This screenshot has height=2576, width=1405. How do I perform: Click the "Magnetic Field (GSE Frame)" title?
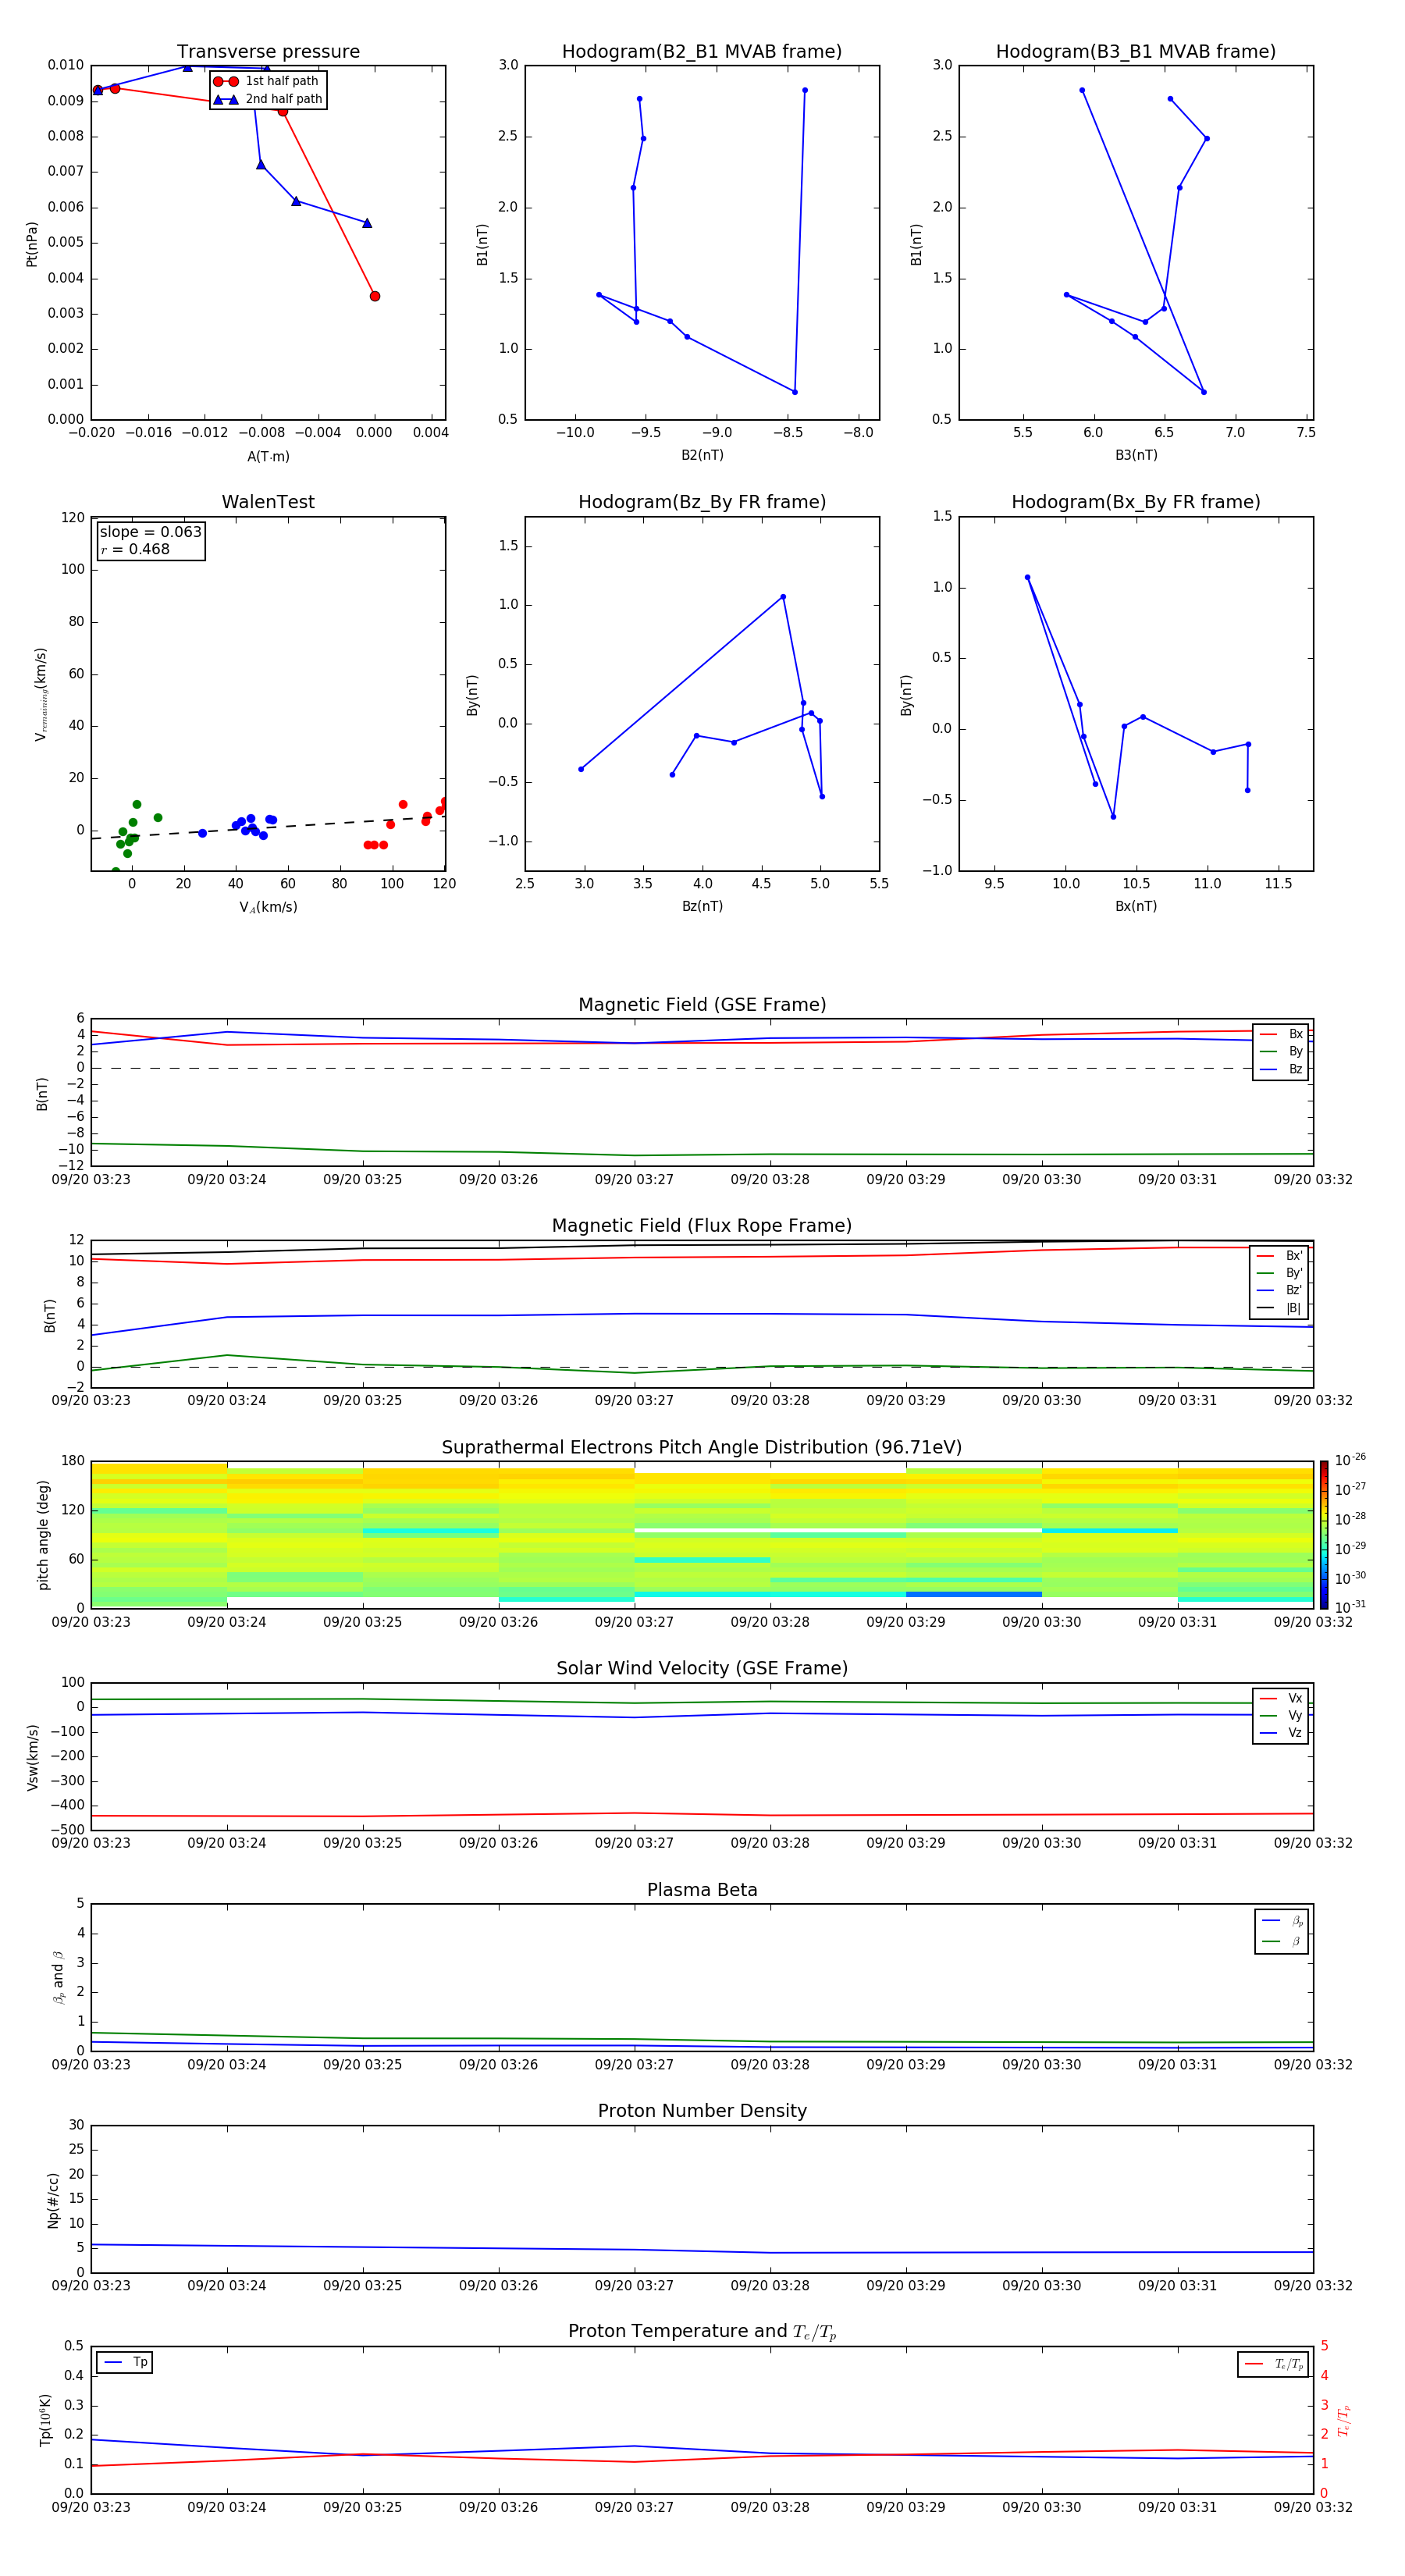coord(702,1005)
